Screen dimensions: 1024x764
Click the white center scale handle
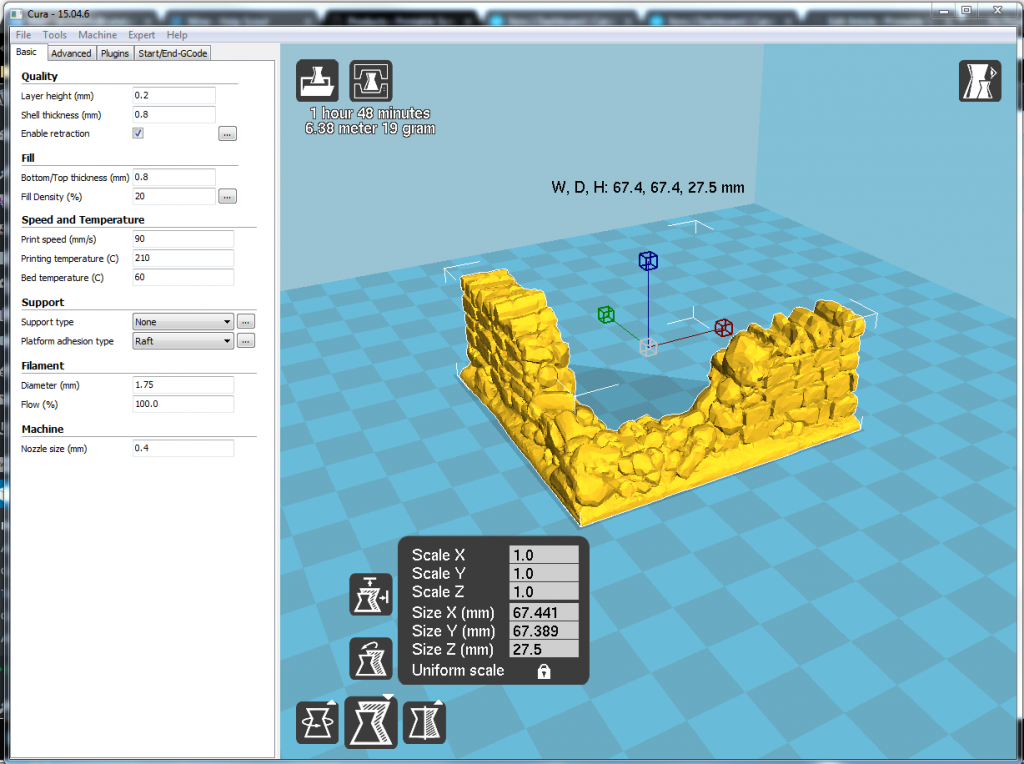tap(648, 347)
